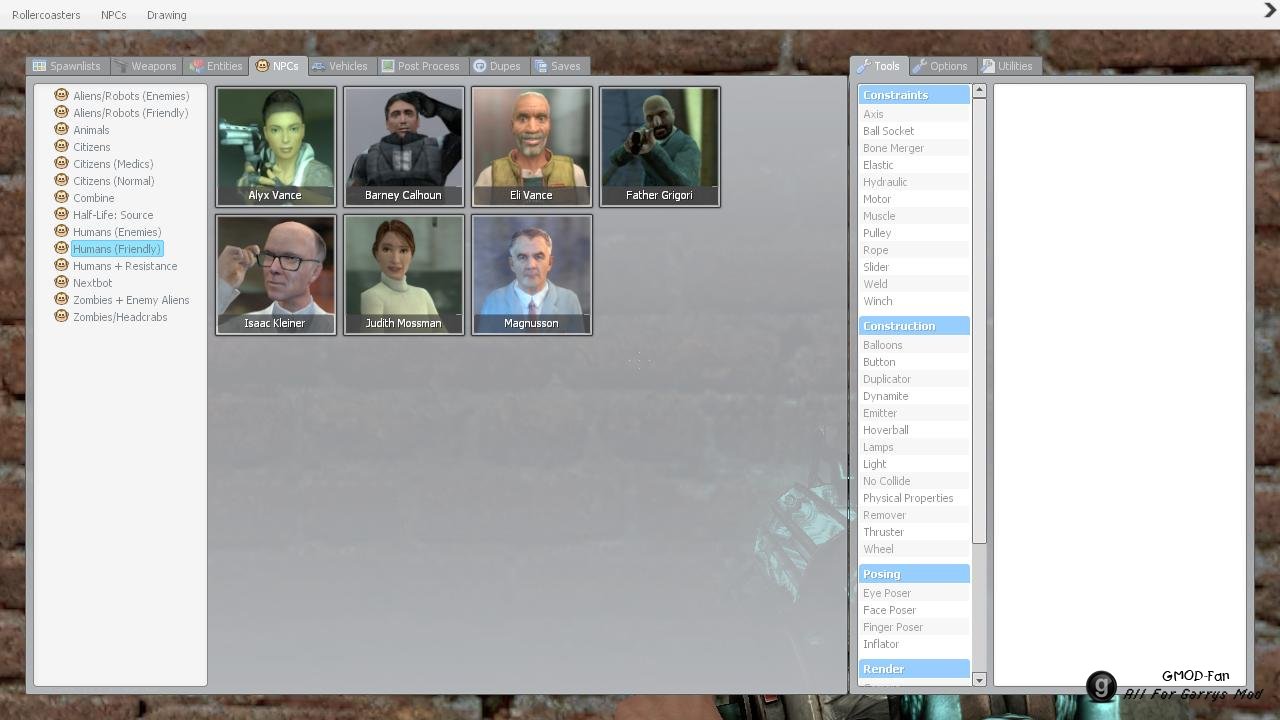Click the monkey icon beside Citizens (Medics)
This screenshot has height=720, width=1280.
click(61, 163)
